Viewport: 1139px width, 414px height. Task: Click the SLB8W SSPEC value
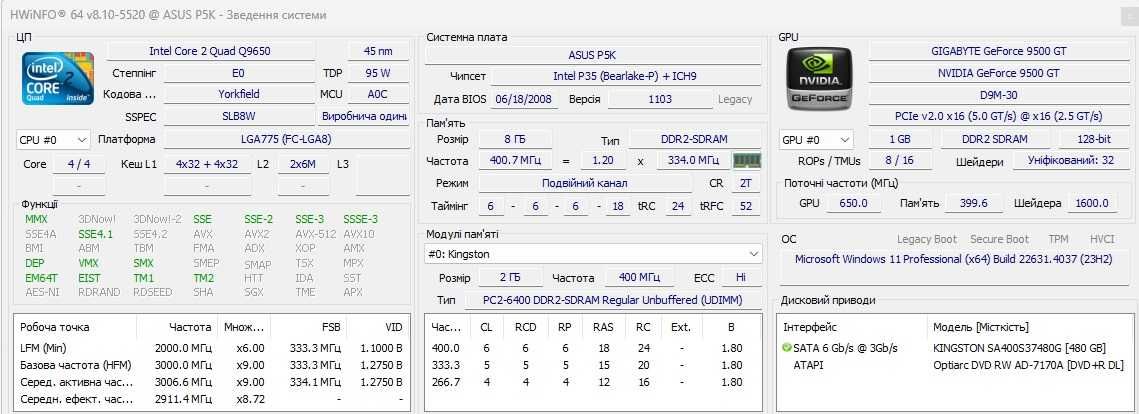(x=239, y=115)
